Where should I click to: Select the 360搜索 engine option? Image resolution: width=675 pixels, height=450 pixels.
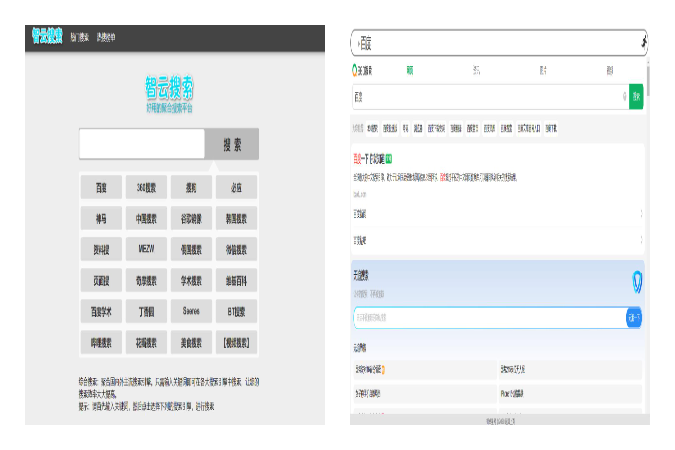point(146,187)
